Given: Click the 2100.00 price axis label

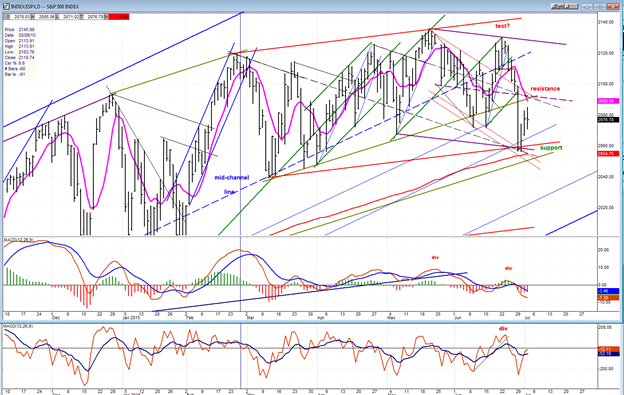Looking at the screenshot, I should tap(605, 84).
